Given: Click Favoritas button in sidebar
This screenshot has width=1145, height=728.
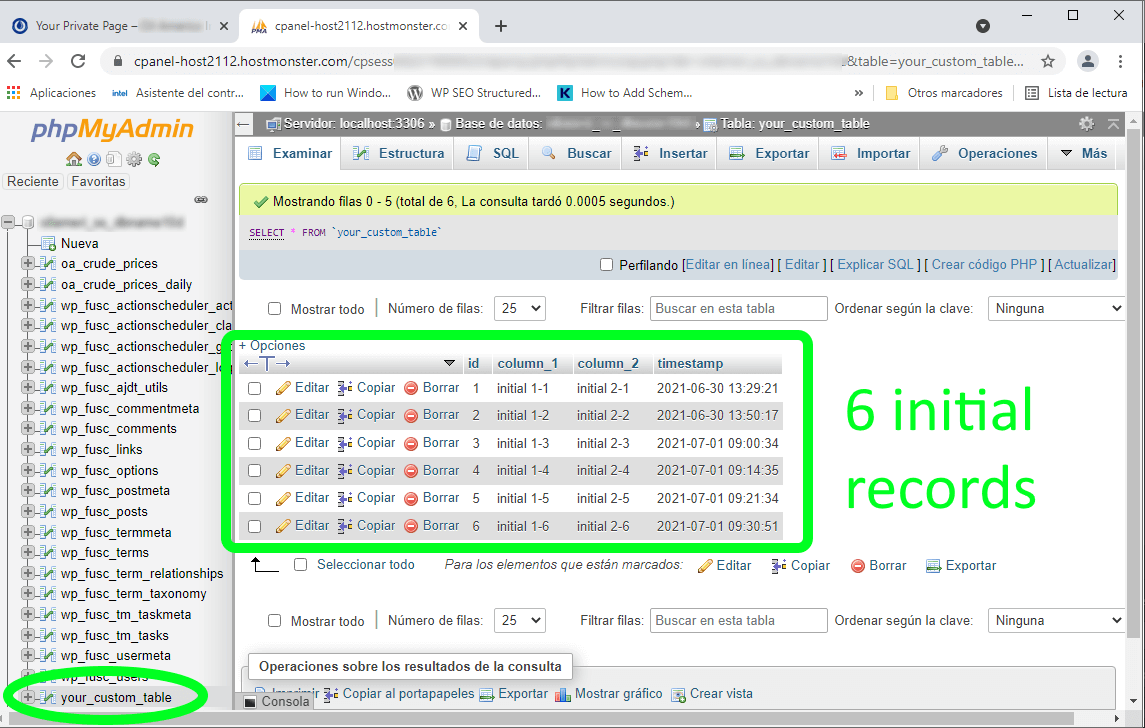Looking at the screenshot, I should (x=99, y=182).
